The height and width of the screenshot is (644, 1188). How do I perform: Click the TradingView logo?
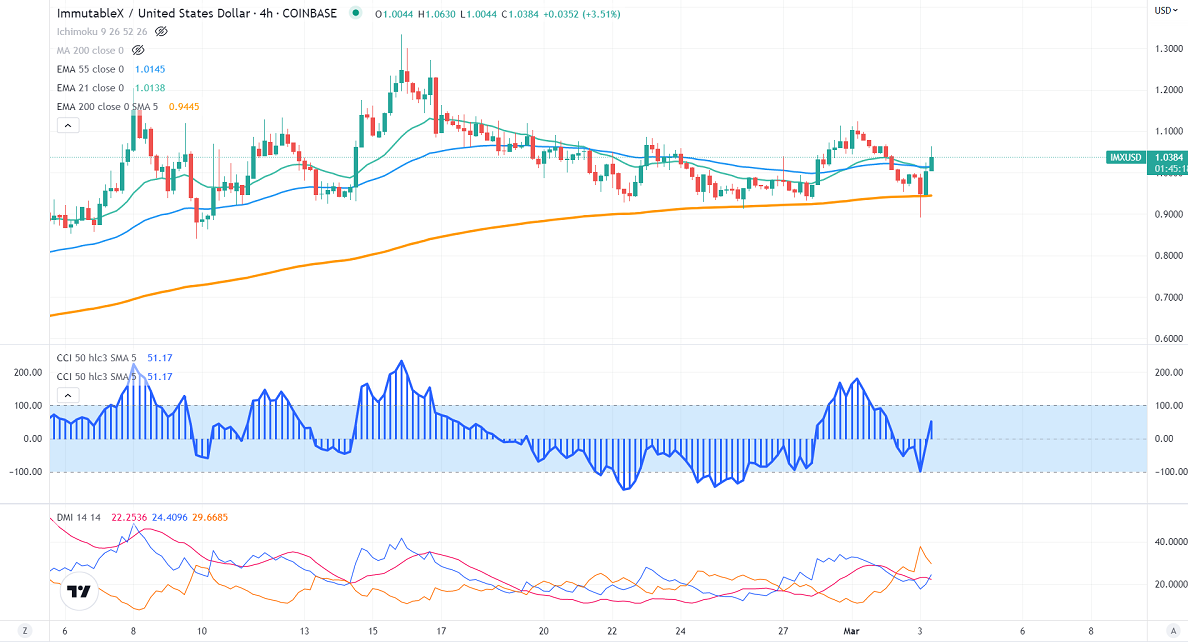coord(78,592)
